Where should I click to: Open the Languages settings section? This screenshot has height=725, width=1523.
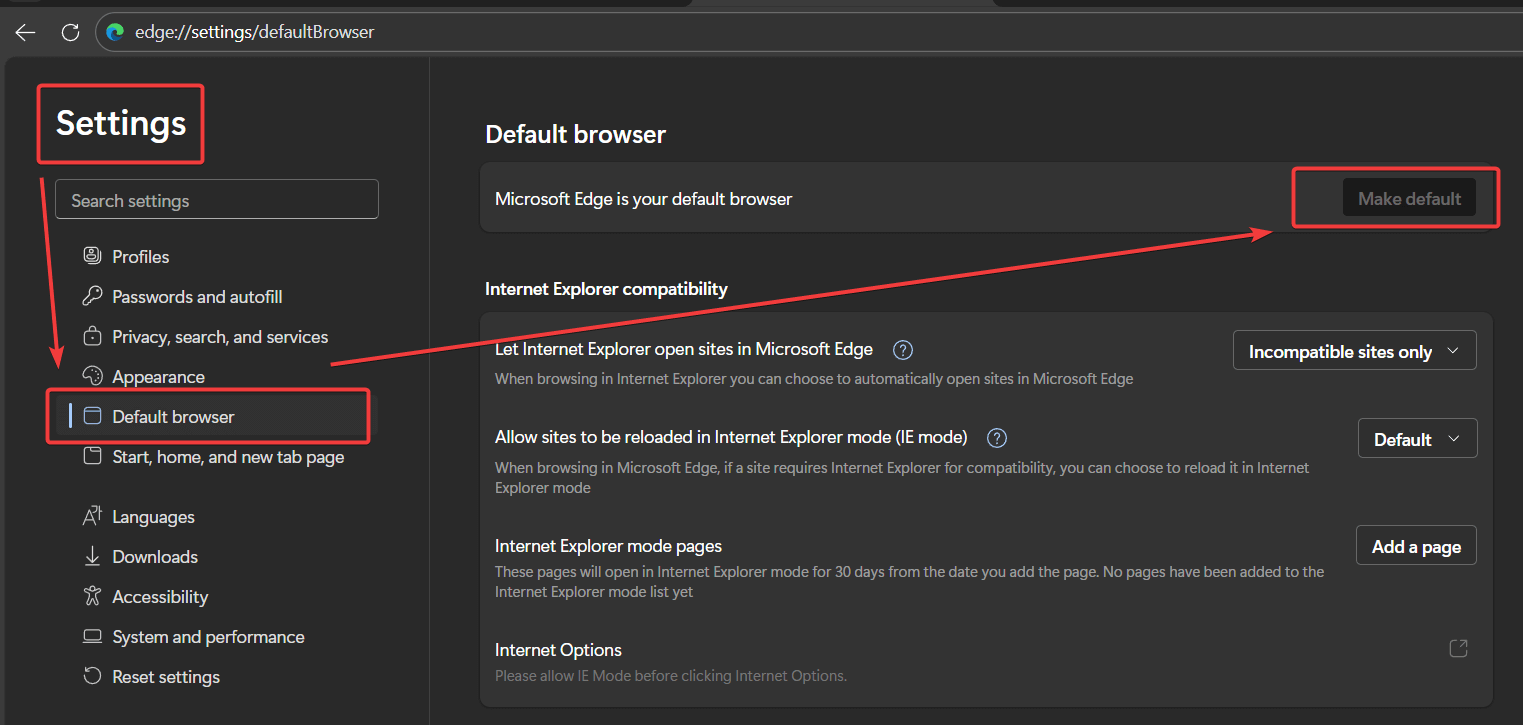[x=153, y=517]
